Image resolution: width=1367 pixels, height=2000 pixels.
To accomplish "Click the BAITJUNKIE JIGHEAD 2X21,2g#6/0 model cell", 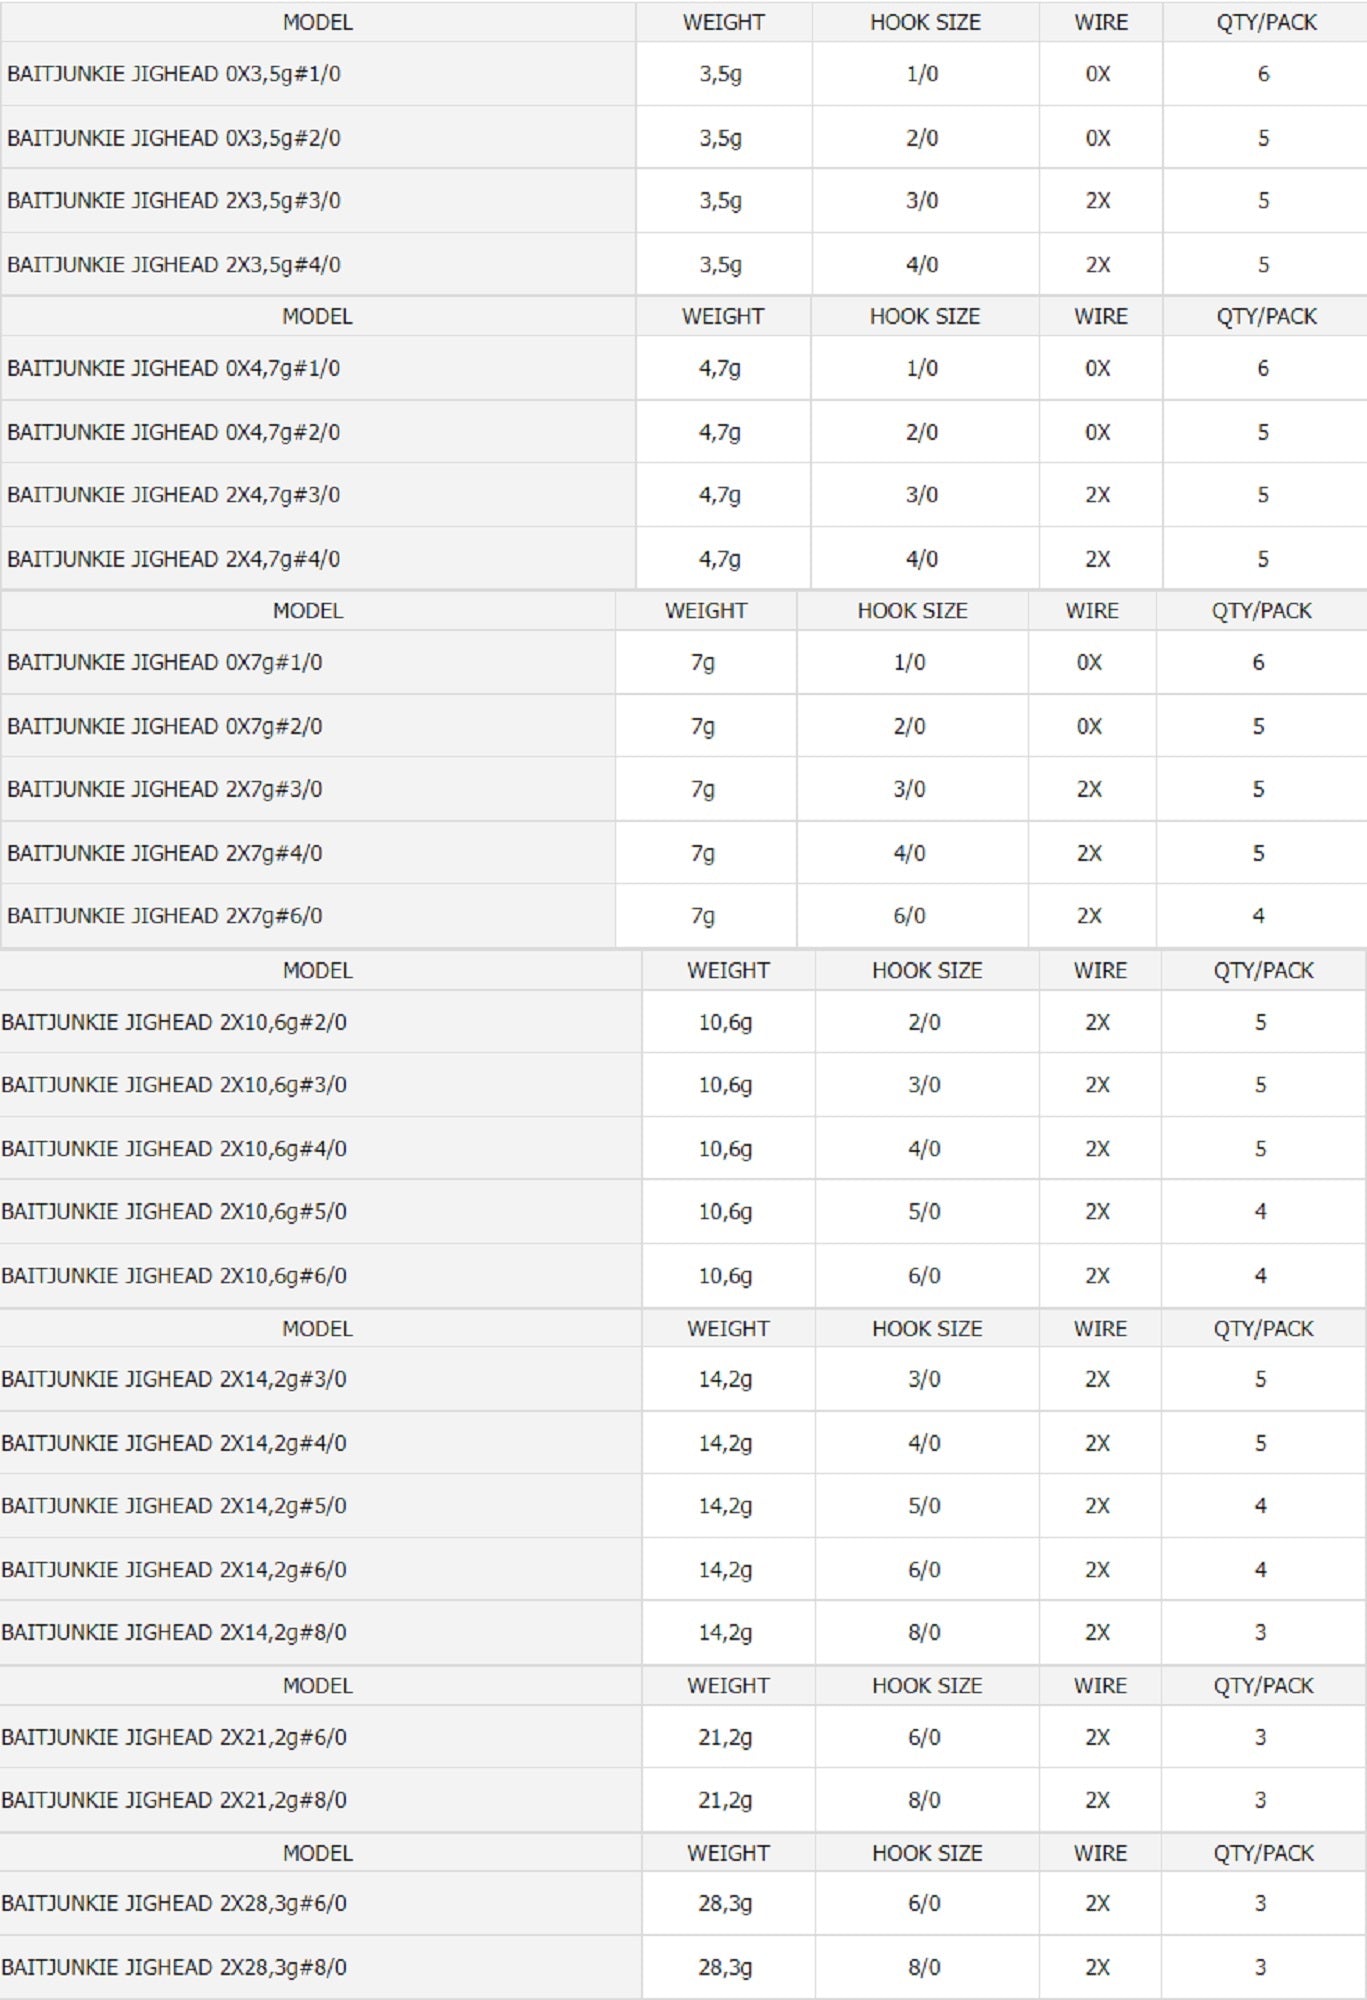I will [174, 1738].
